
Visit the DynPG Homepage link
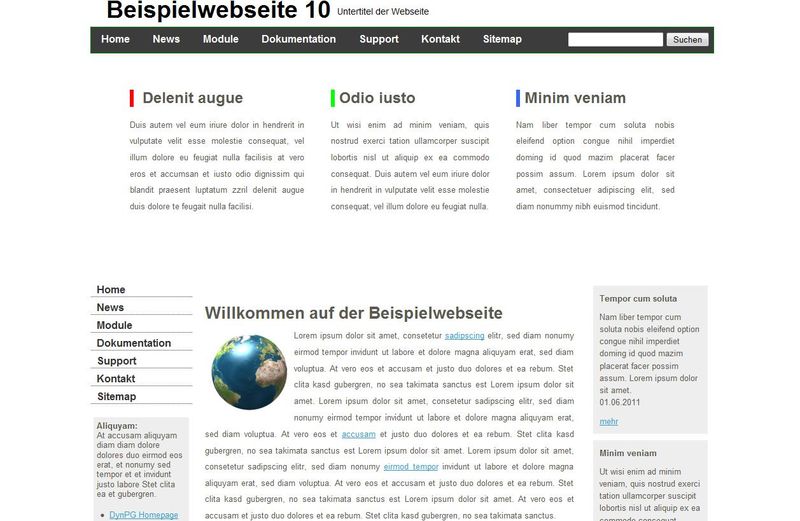[x=144, y=515]
